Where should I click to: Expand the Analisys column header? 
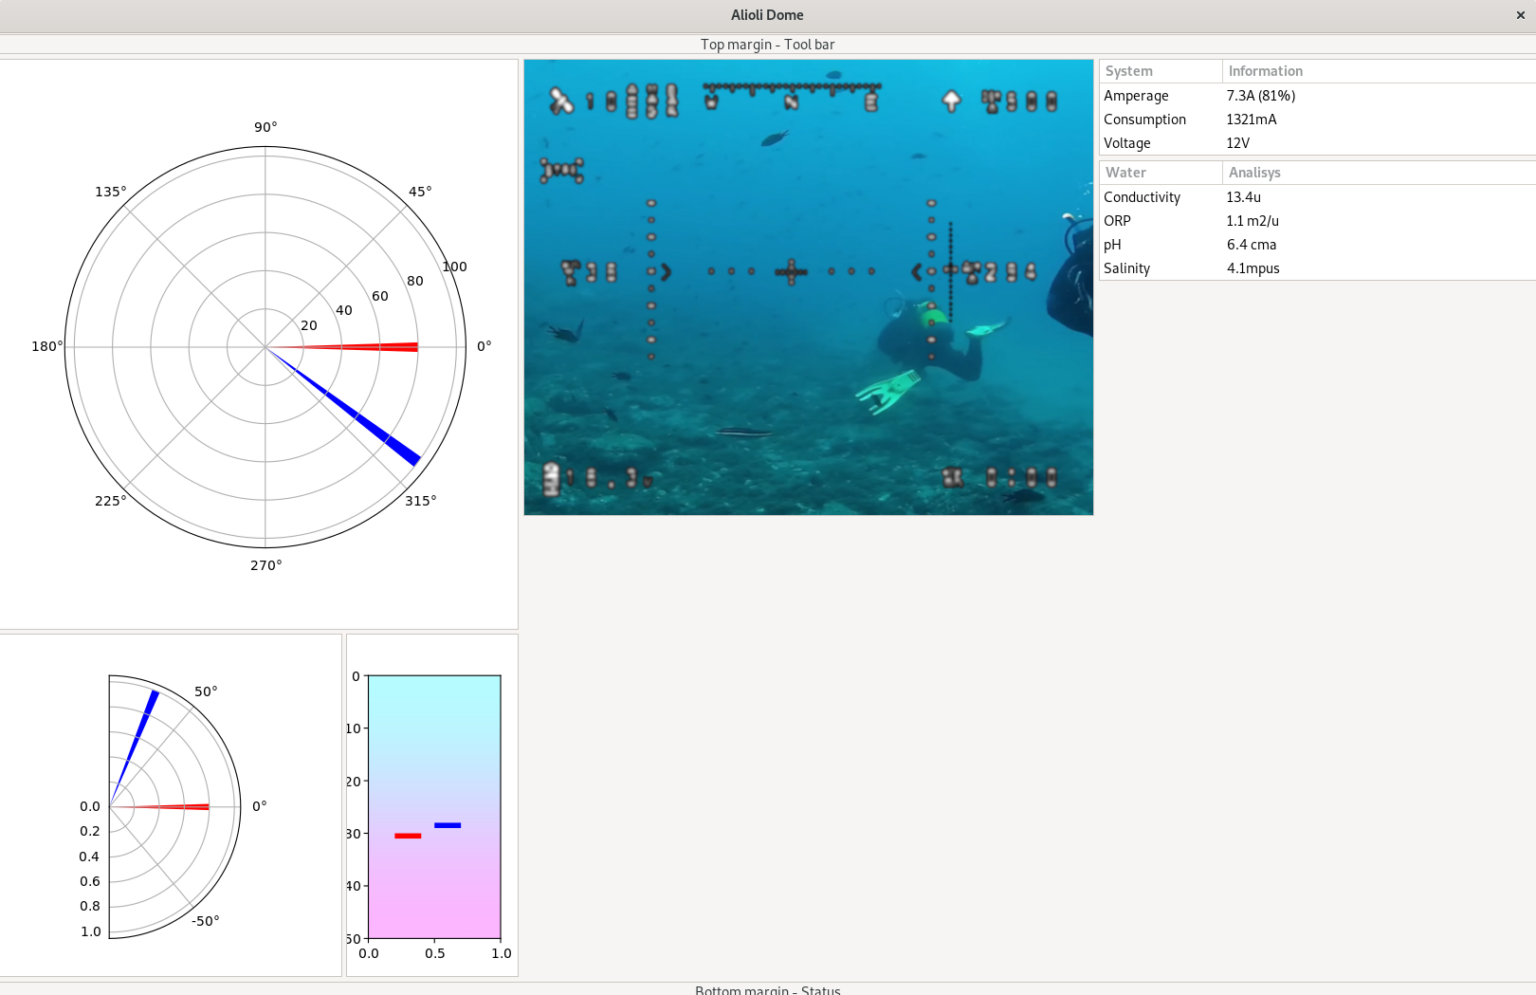1254,172
